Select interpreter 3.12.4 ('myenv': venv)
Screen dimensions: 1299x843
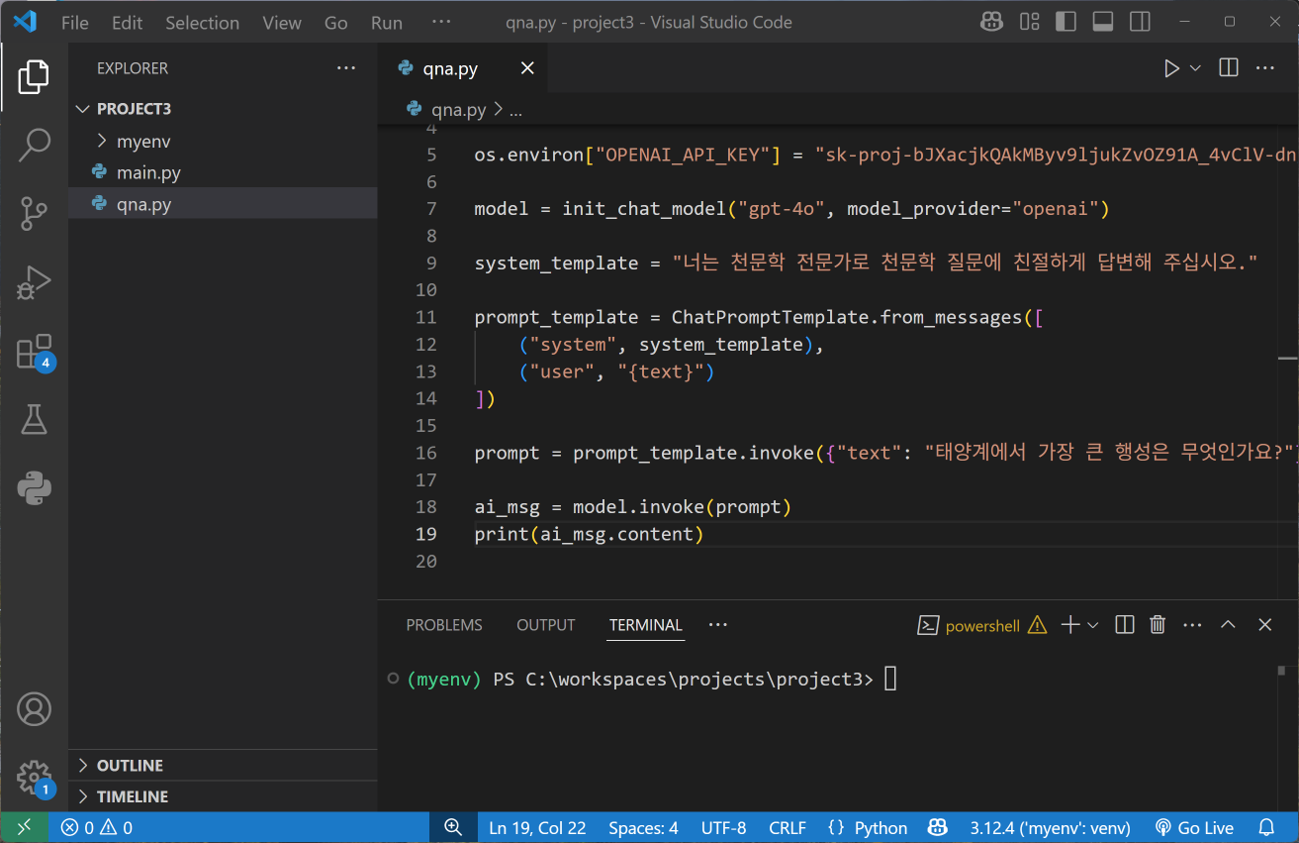coord(1050,828)
